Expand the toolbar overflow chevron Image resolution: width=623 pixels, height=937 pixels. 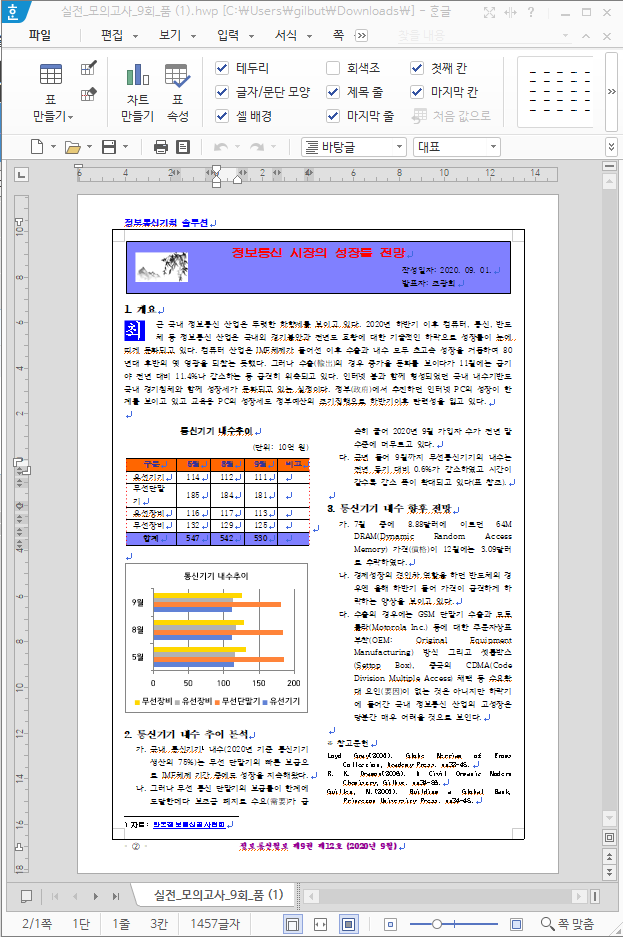(611, 147)
